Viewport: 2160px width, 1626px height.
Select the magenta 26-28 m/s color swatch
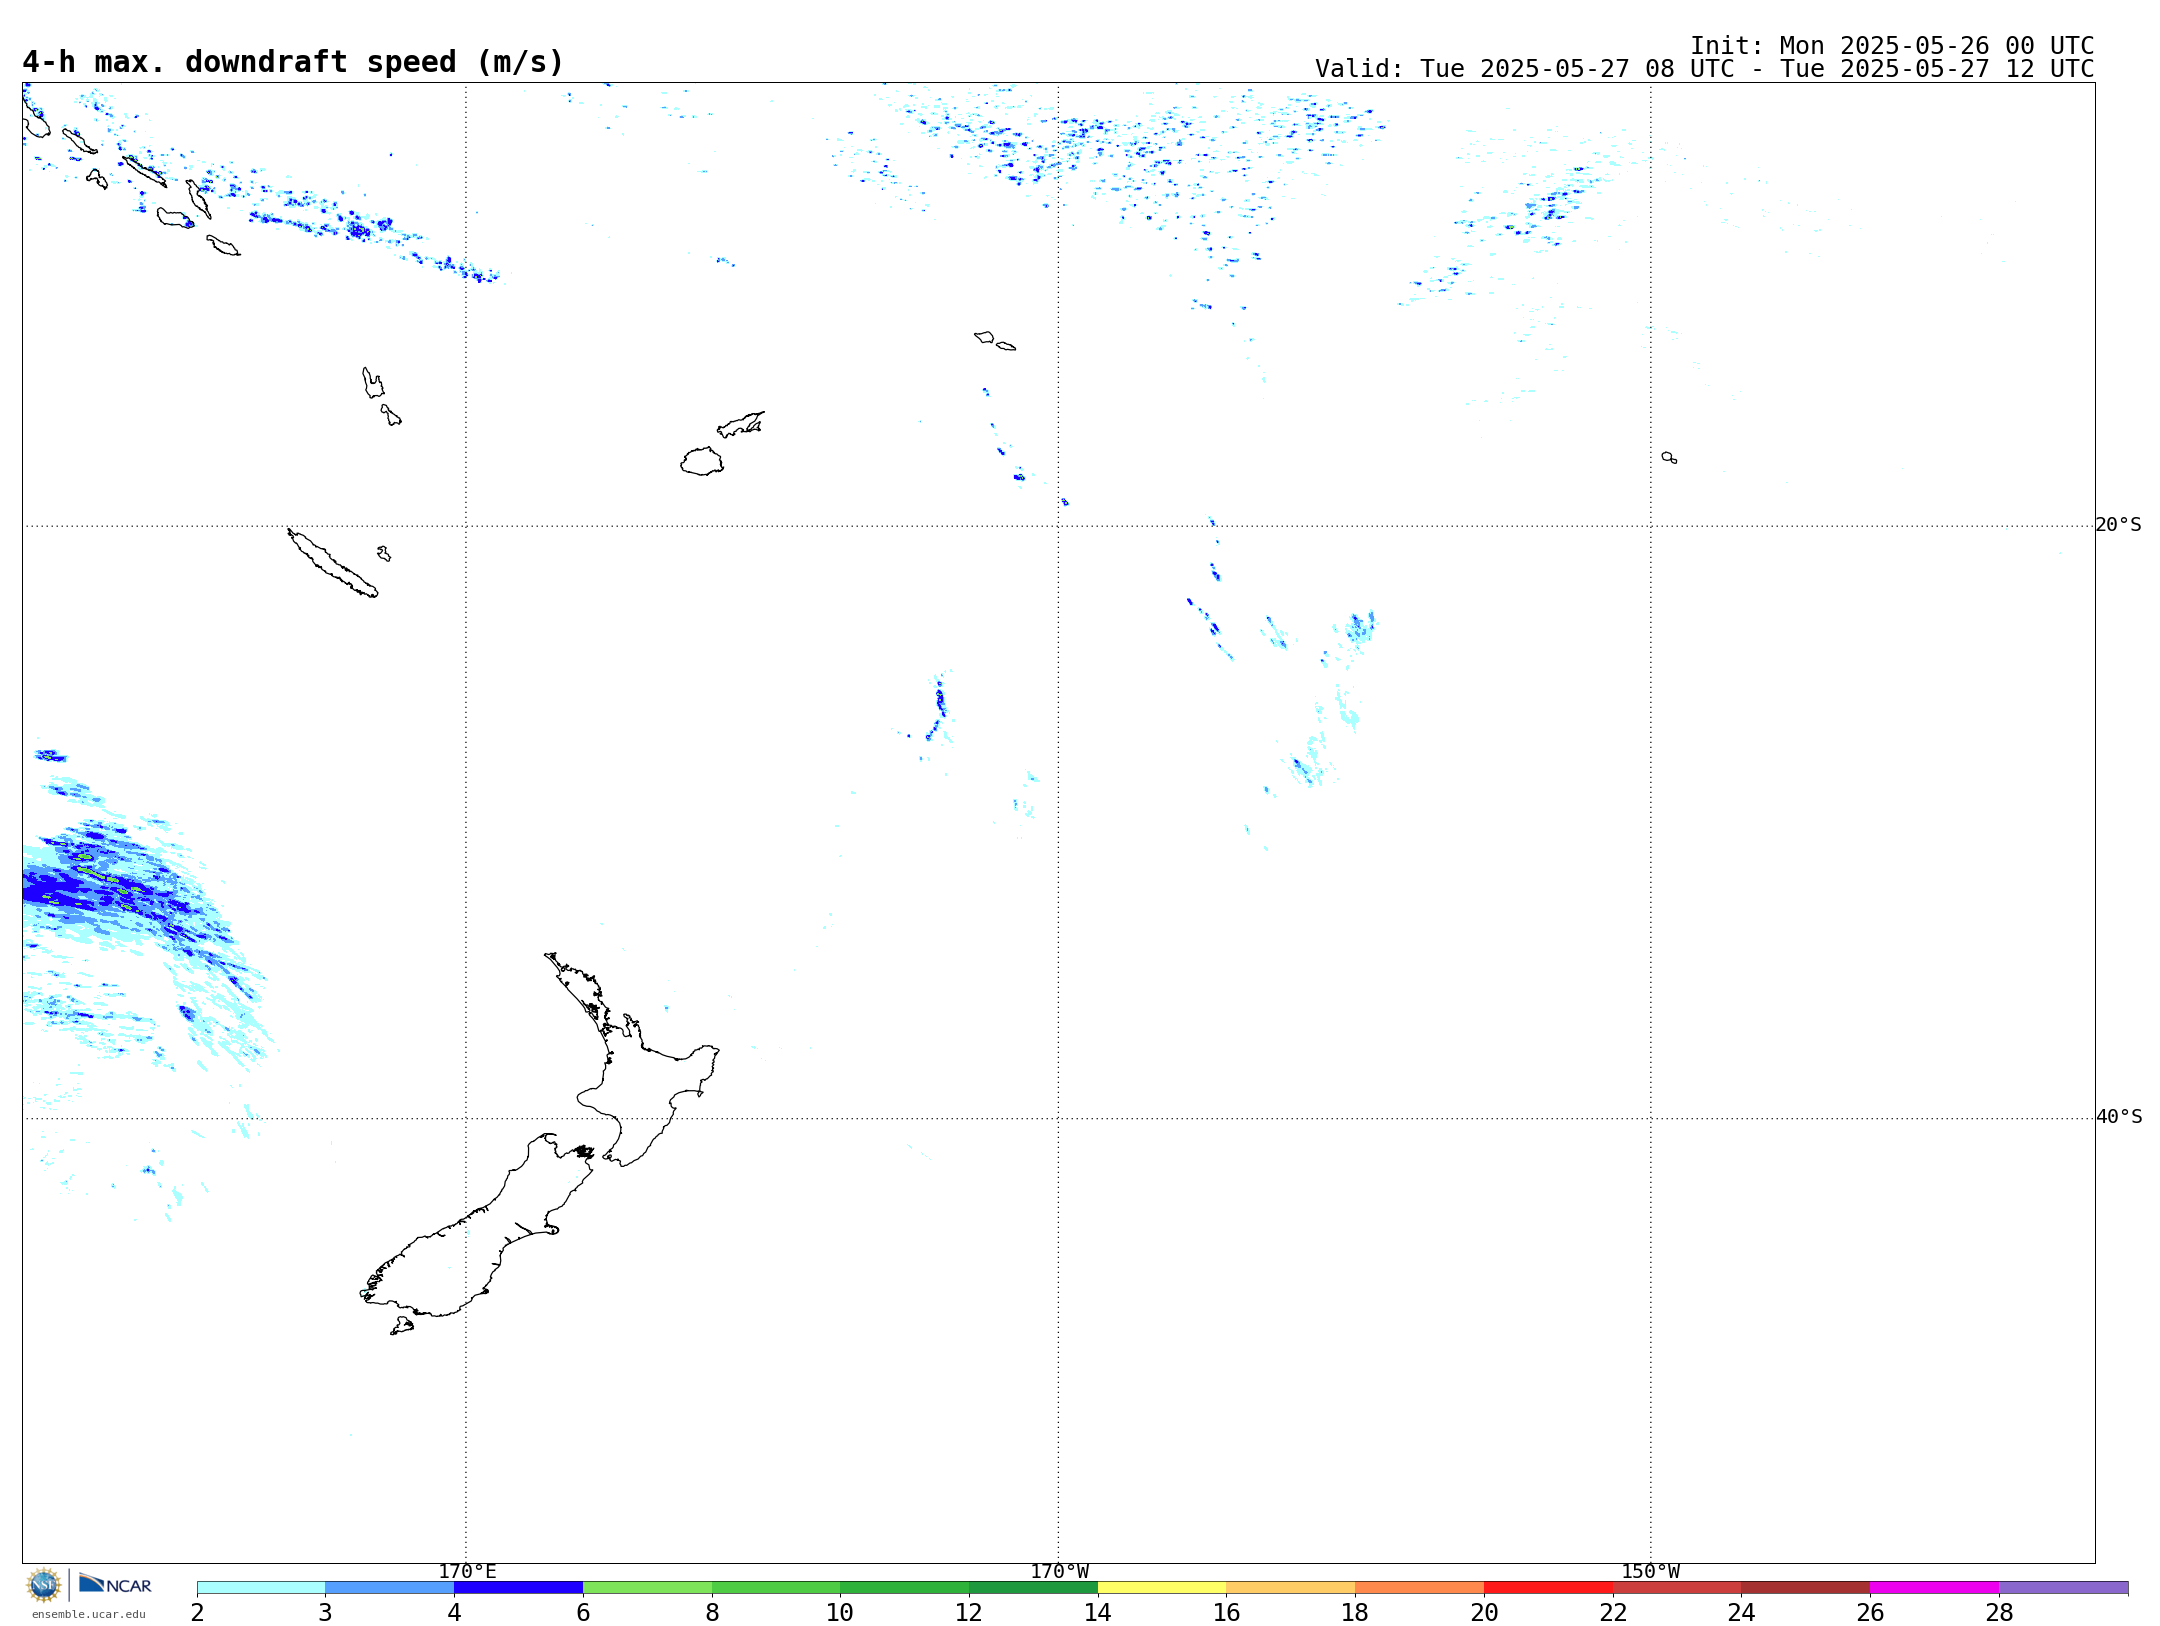click(1935, 1588)
